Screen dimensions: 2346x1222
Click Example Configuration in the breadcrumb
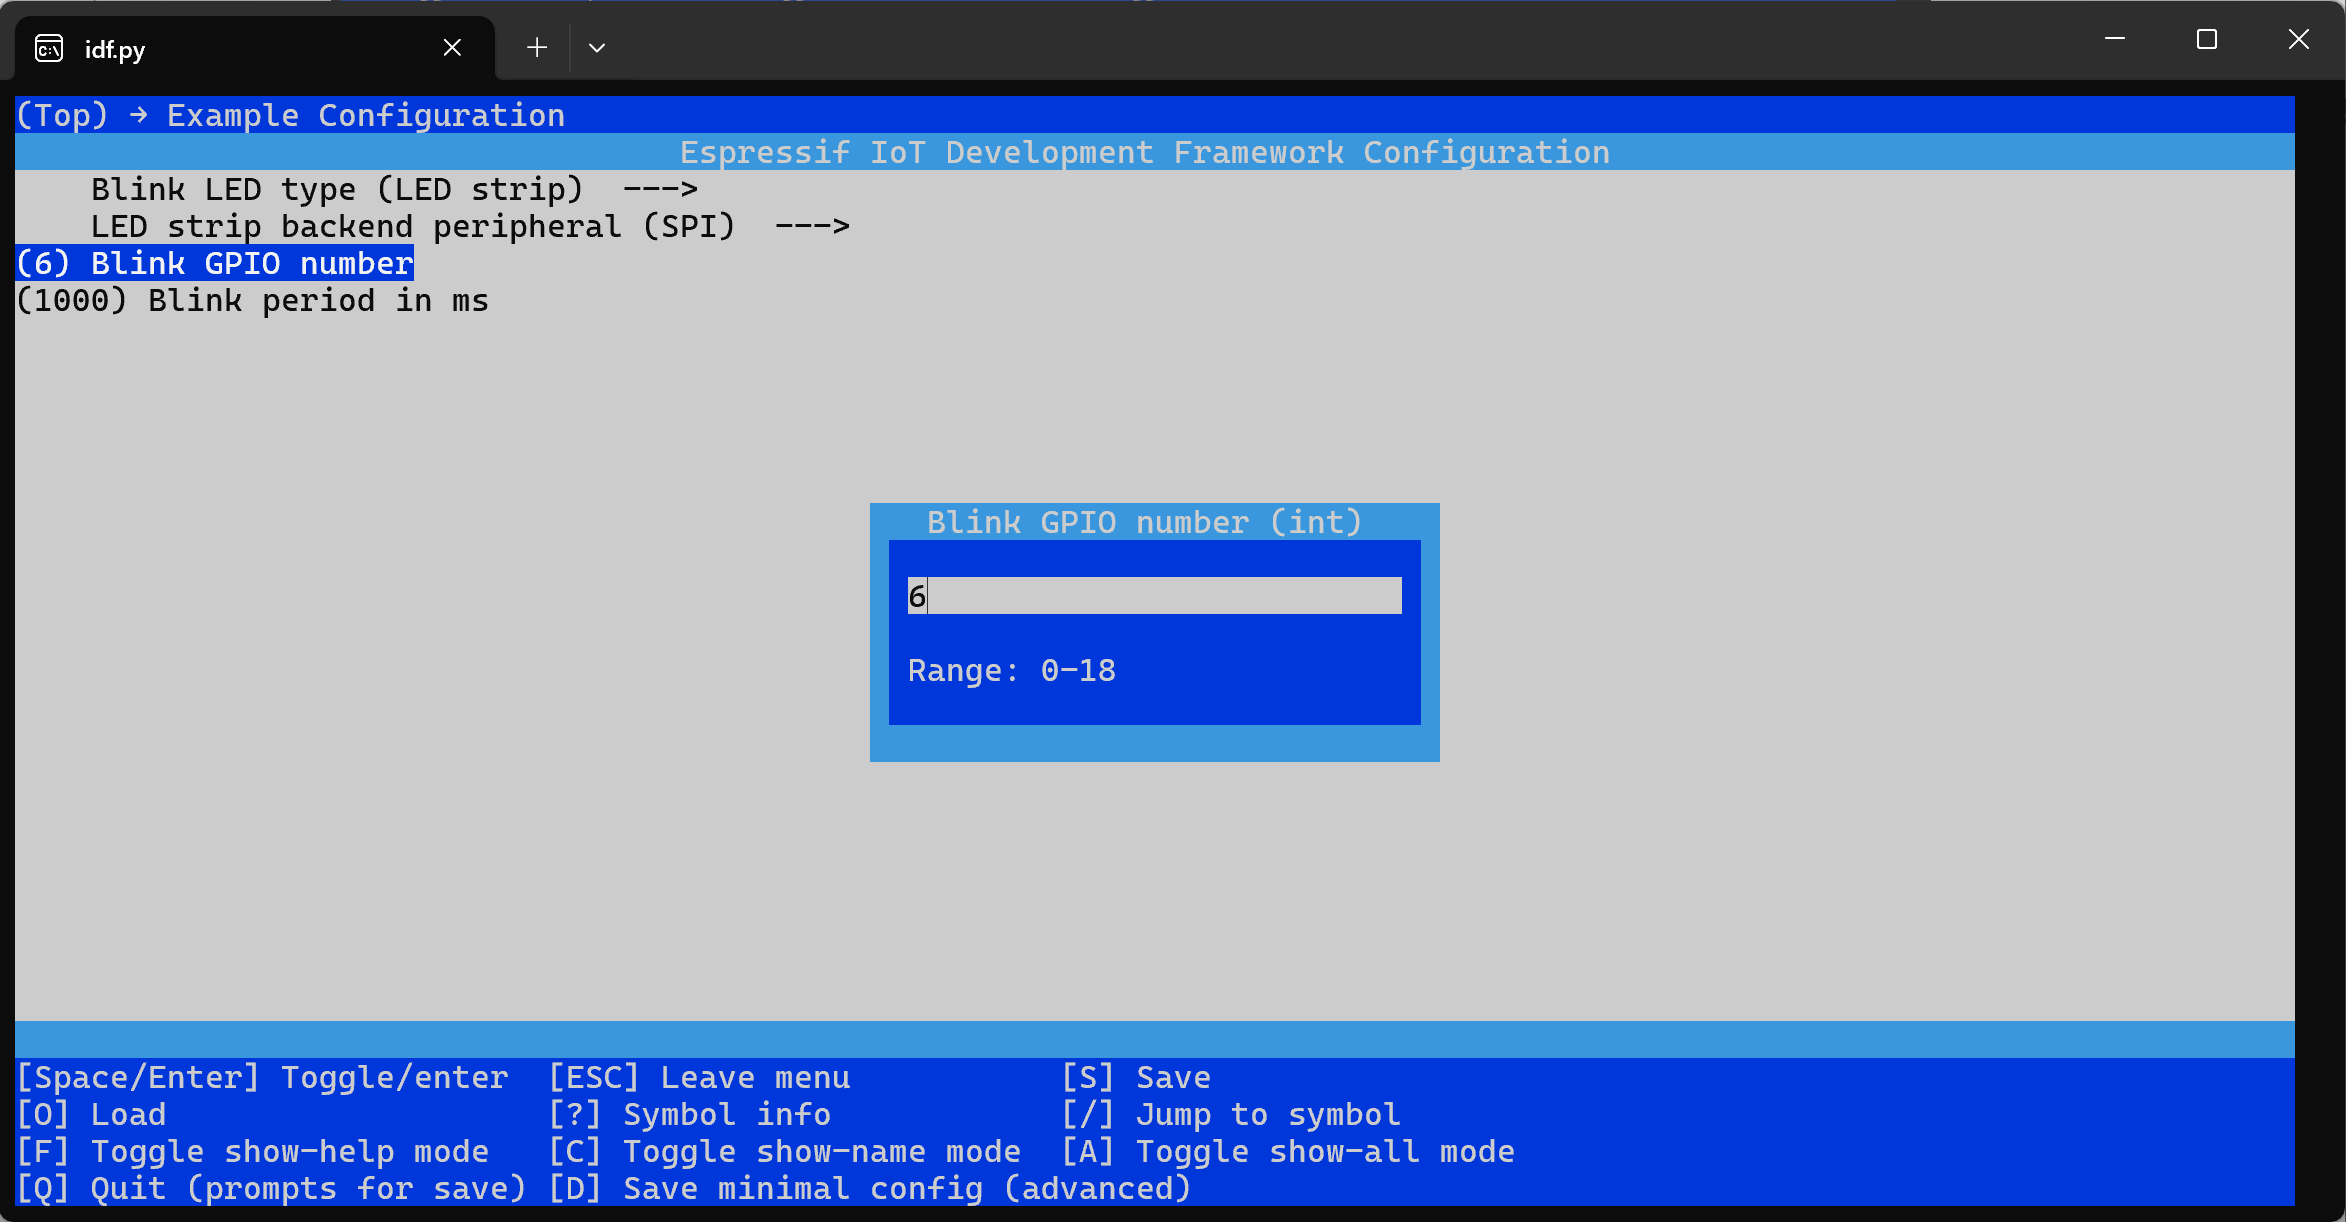pyautogui.click(x=364, y=114)
